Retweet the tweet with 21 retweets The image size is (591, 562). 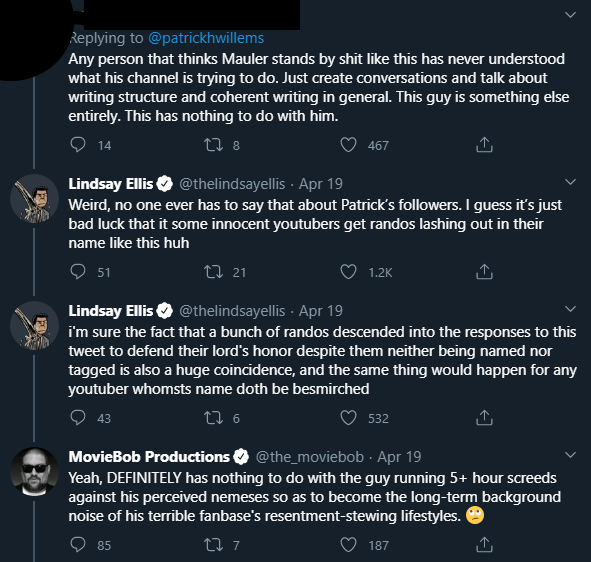point(213,272)
